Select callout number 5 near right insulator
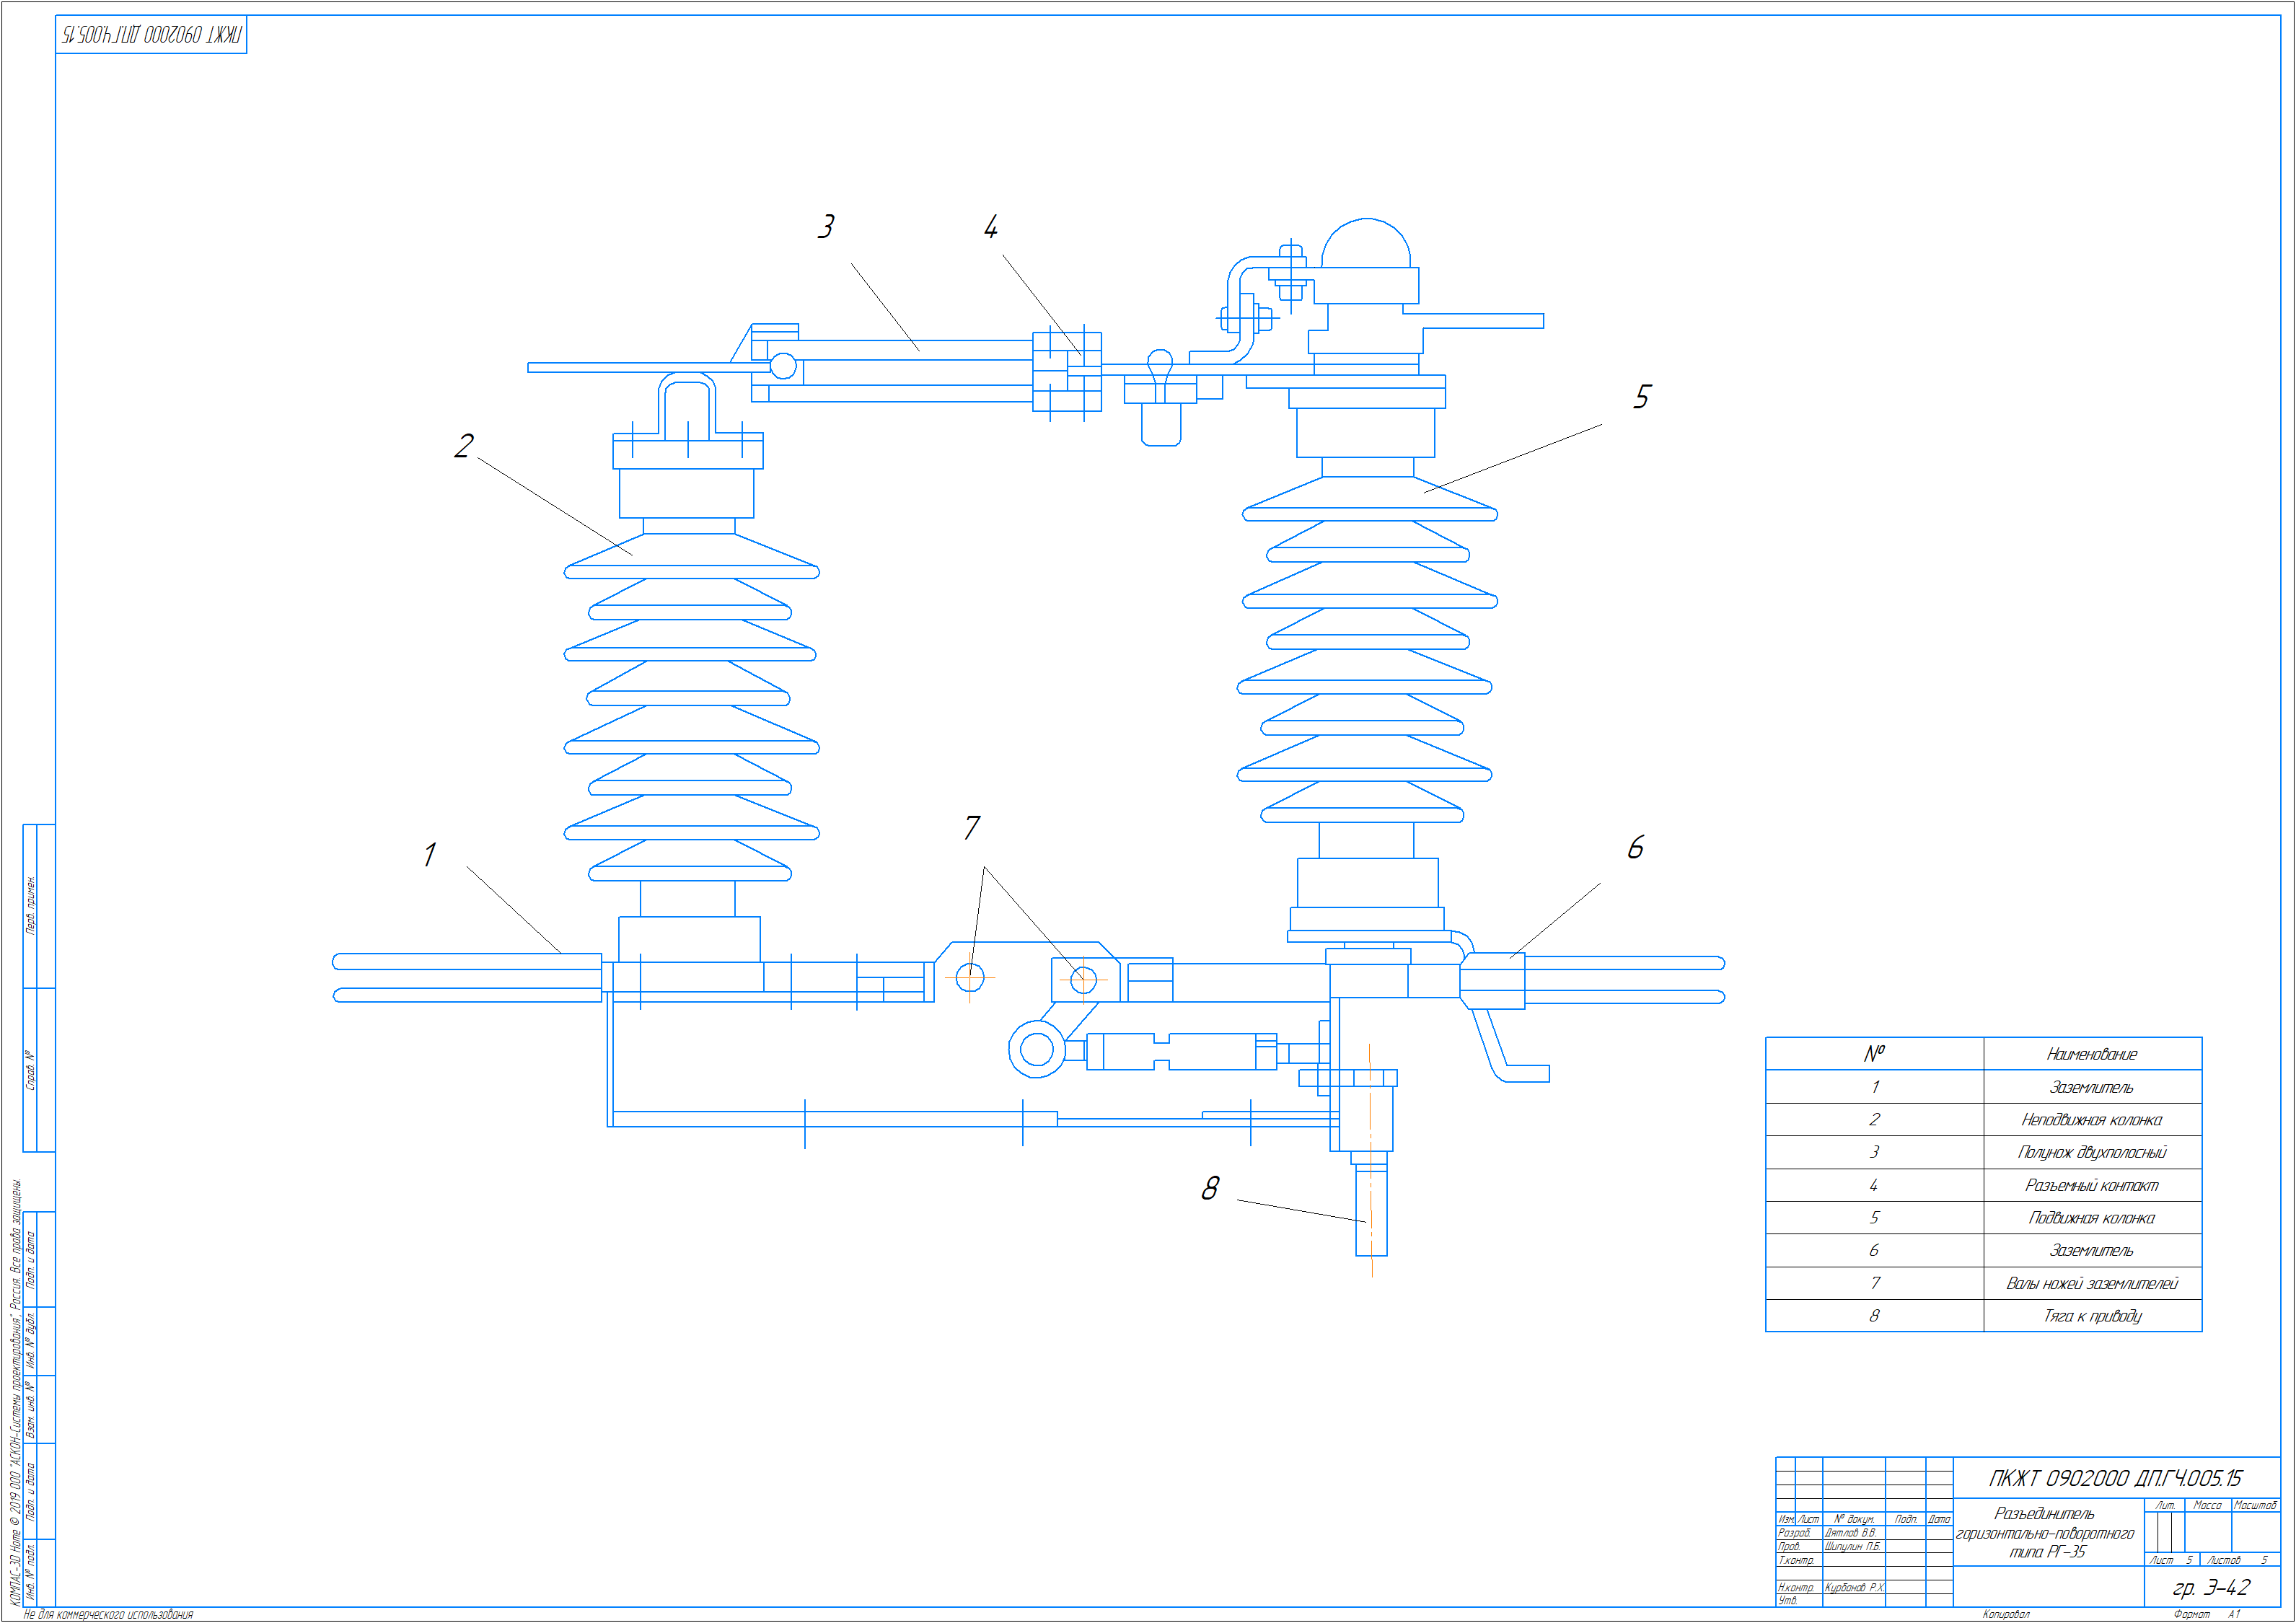This screenshot has width=2296, height=1623. [x=1642, y=397]
